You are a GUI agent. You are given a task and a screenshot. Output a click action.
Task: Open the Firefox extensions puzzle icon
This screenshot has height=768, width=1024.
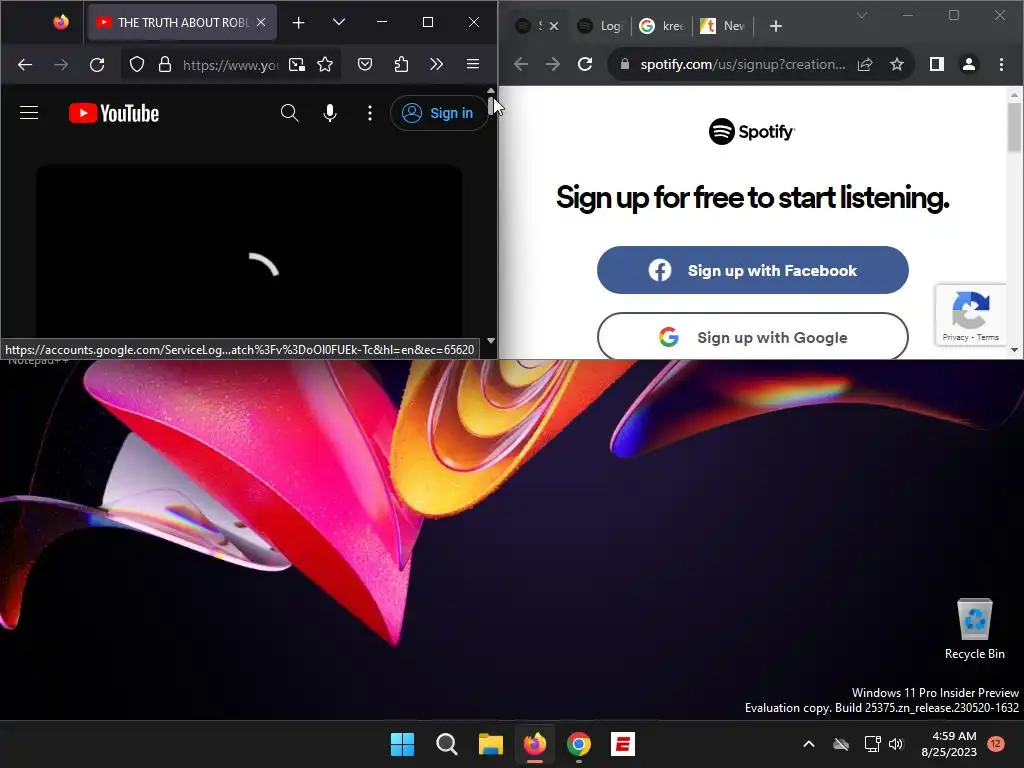pos(401,65)
